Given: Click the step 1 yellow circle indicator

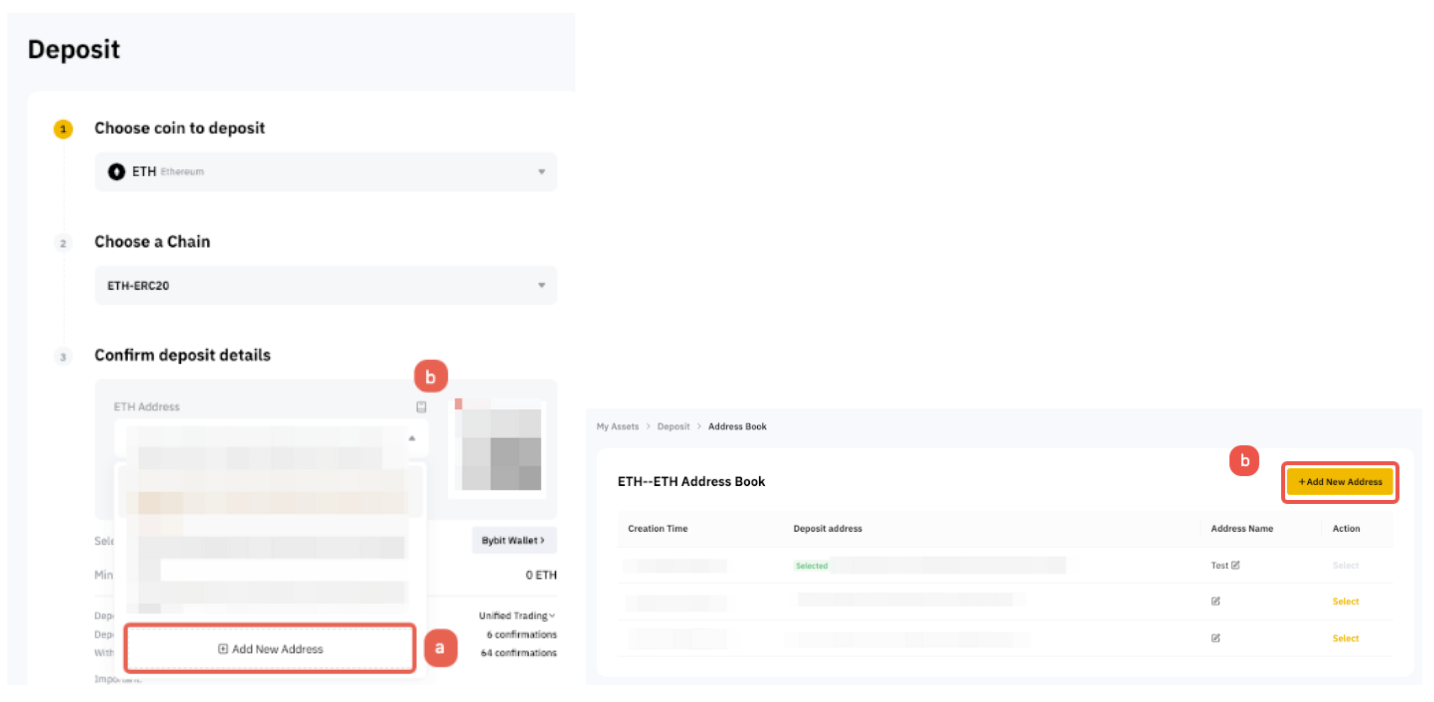Looking at the screenshot, I should [63, 129].
